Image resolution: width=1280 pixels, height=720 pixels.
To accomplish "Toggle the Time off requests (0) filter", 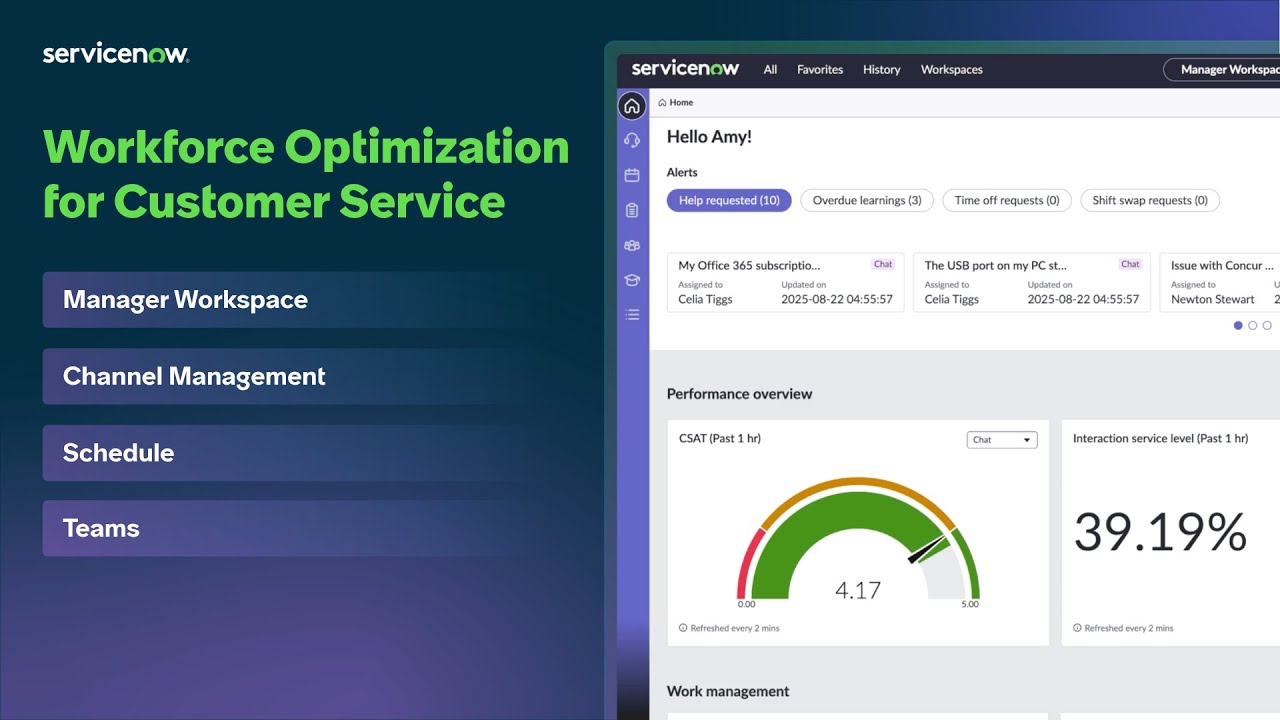I will point(1007,200).
